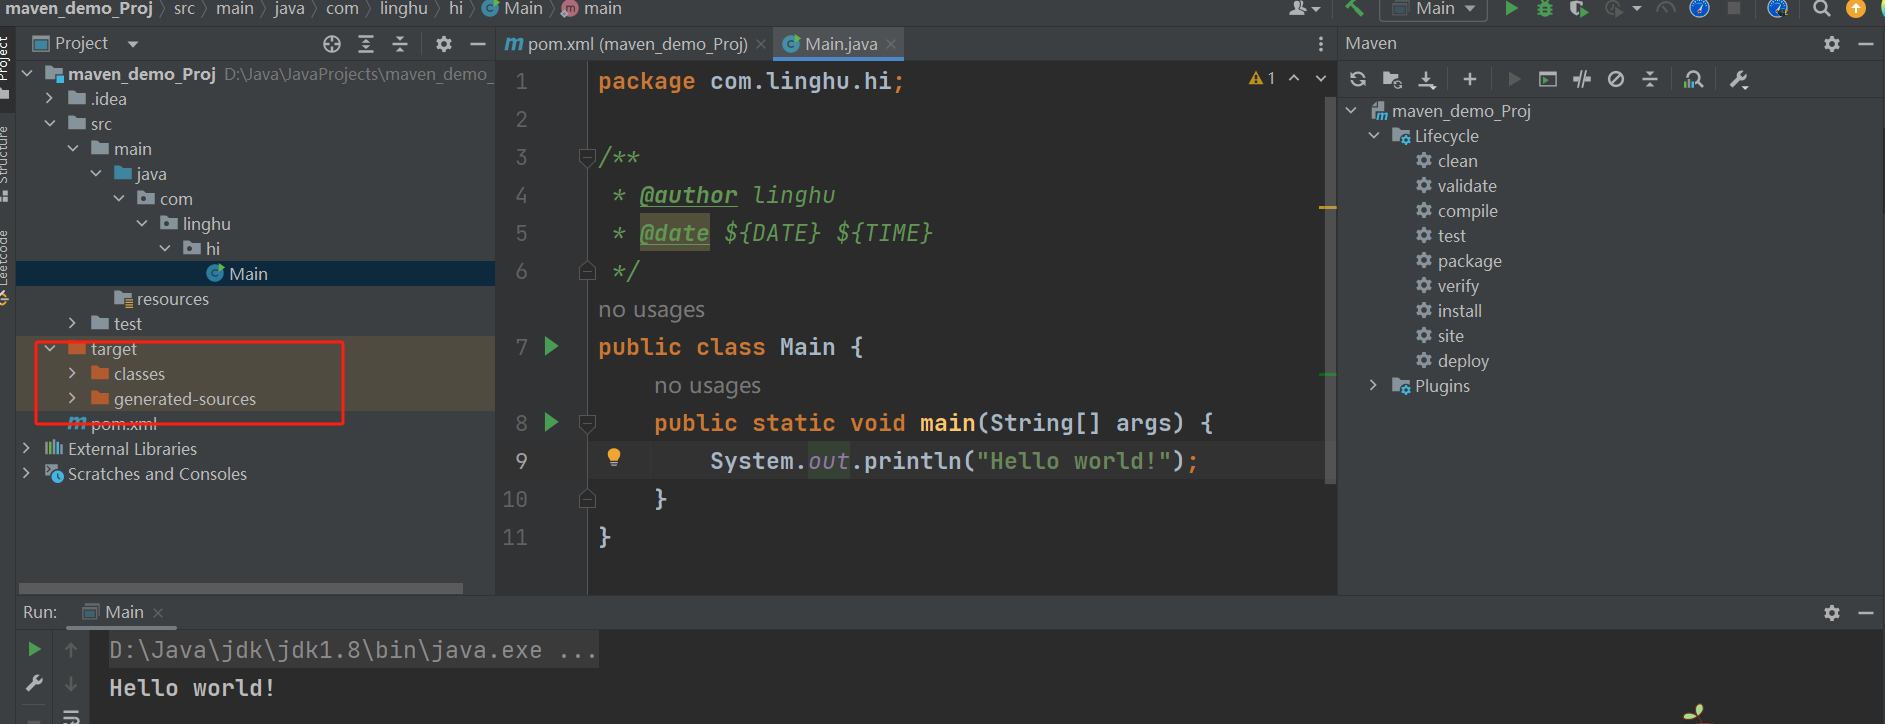Image resolution: width=1885 pixels, height=724 pixels.
Task: Expand the test folder in Project tree
Action: (x=73, y=324)
